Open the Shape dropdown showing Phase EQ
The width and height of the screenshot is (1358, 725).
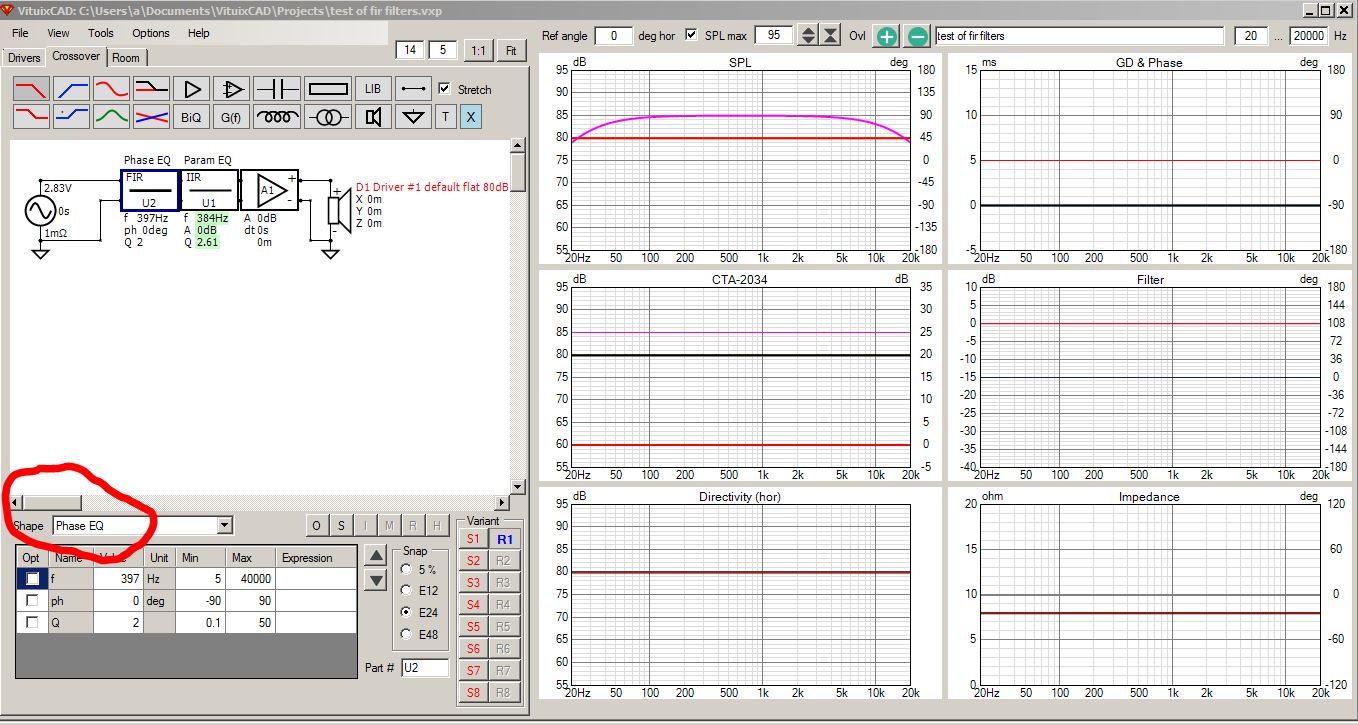point(143,525)
